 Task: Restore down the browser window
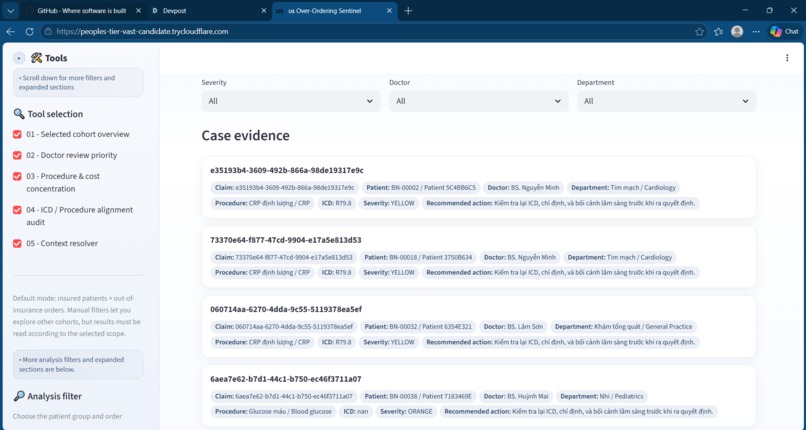[x=770, y=10]
